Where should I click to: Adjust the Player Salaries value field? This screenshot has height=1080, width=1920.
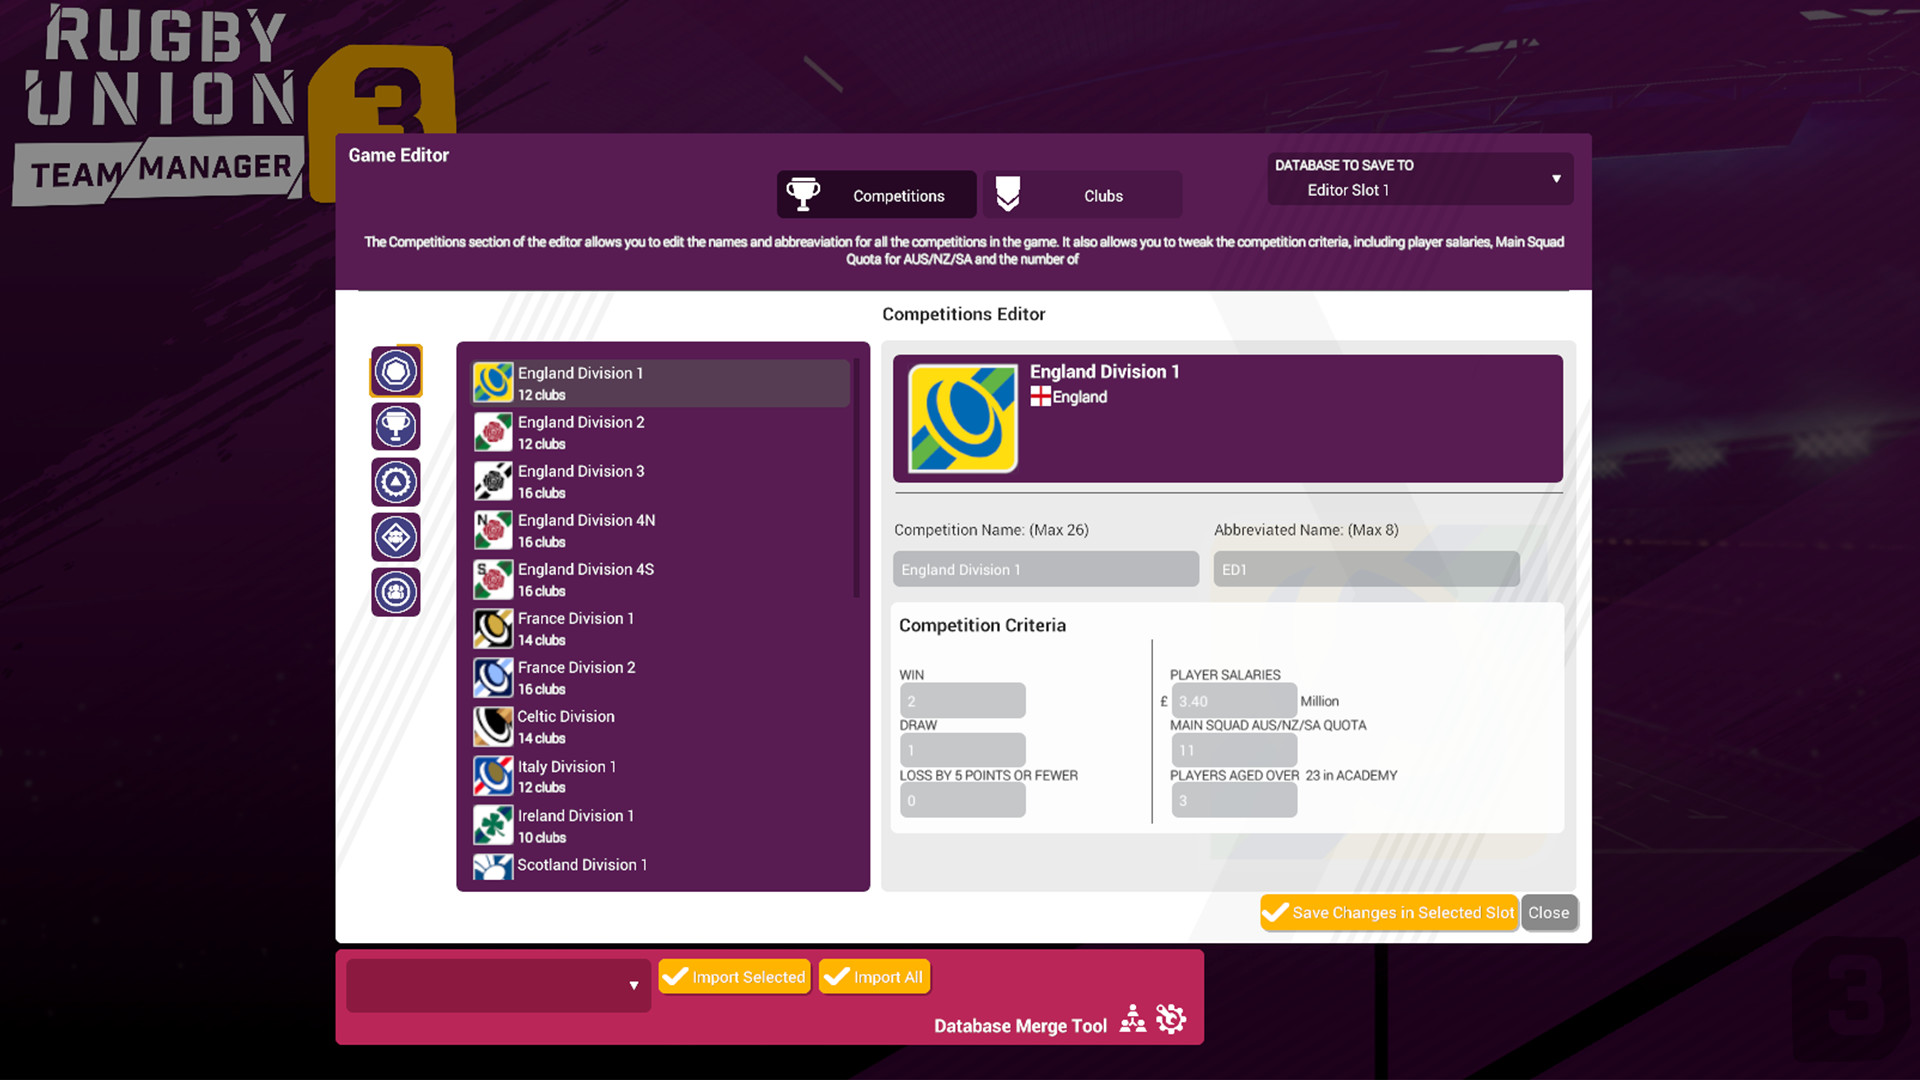1232,699
